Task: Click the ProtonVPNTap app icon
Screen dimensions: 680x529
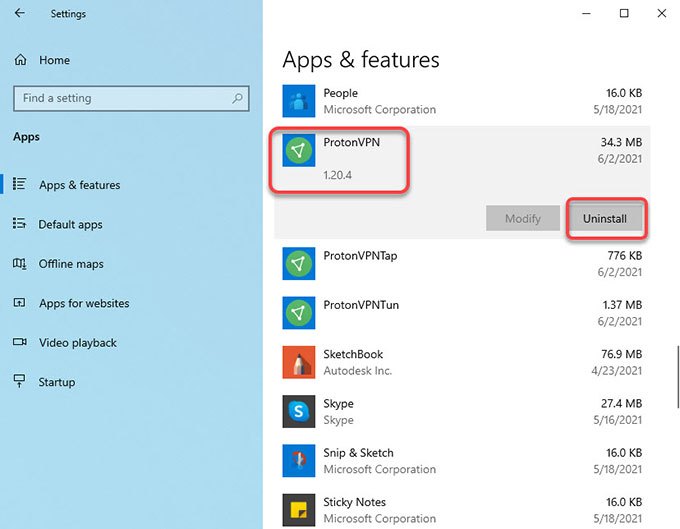Action: (x=298, y=264)
